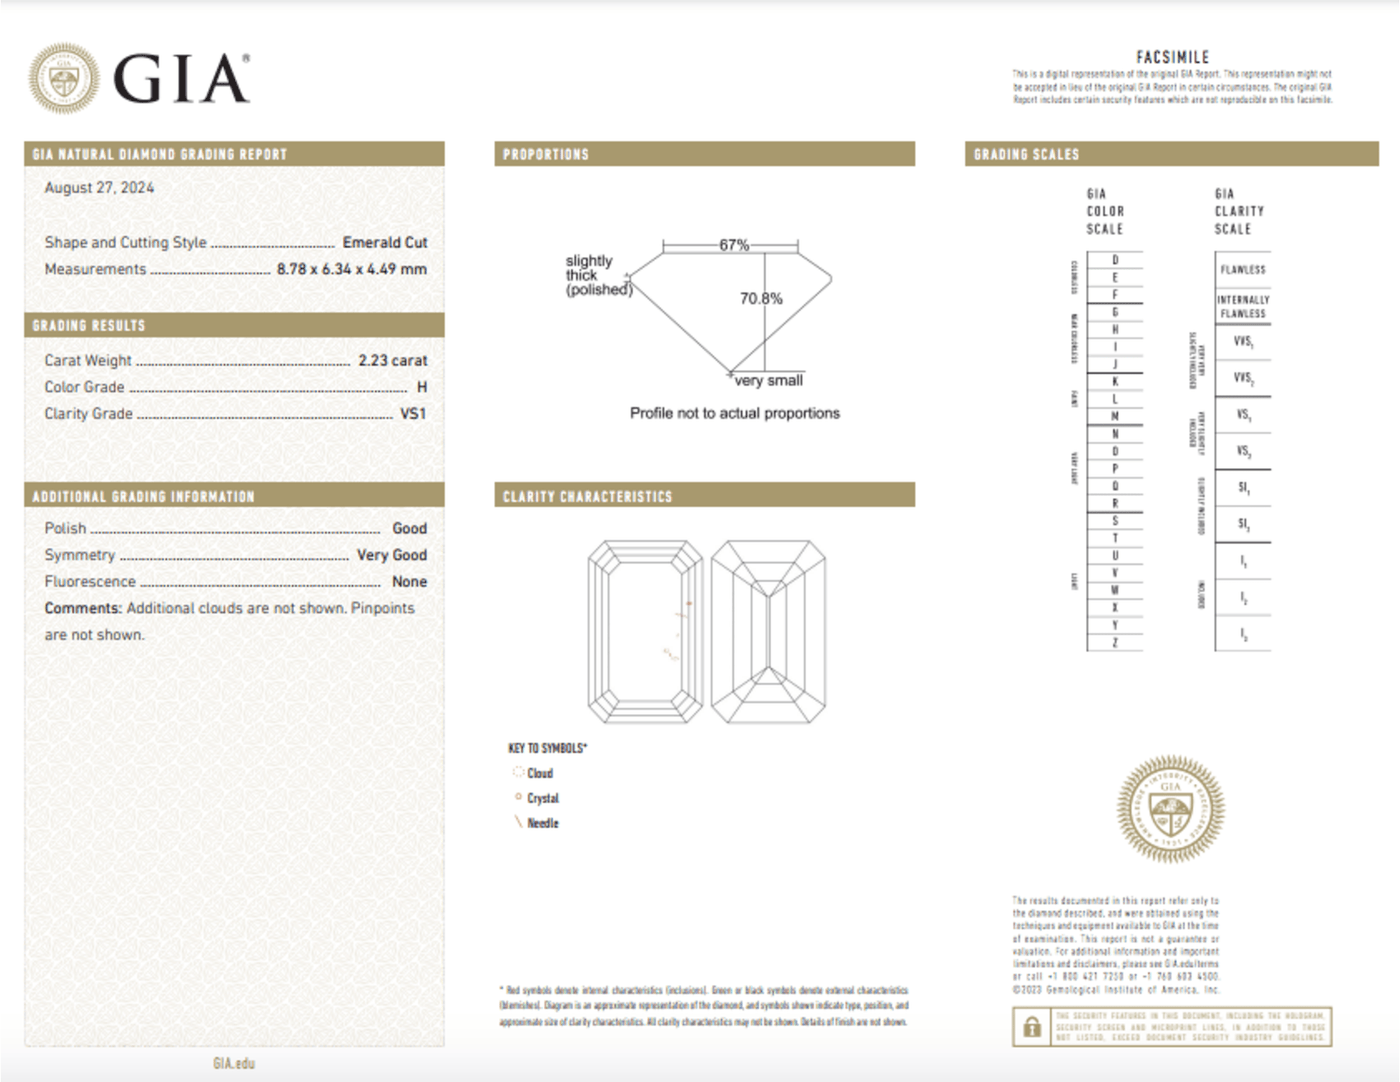Click the Comments label
The height and width of the screenshot is (1082, 1400).
(x=83, y=608)
